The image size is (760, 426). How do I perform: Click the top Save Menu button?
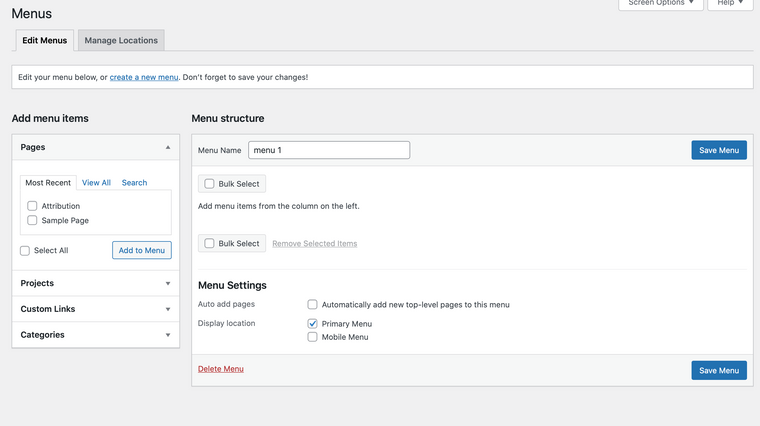(x=718, y=150)
